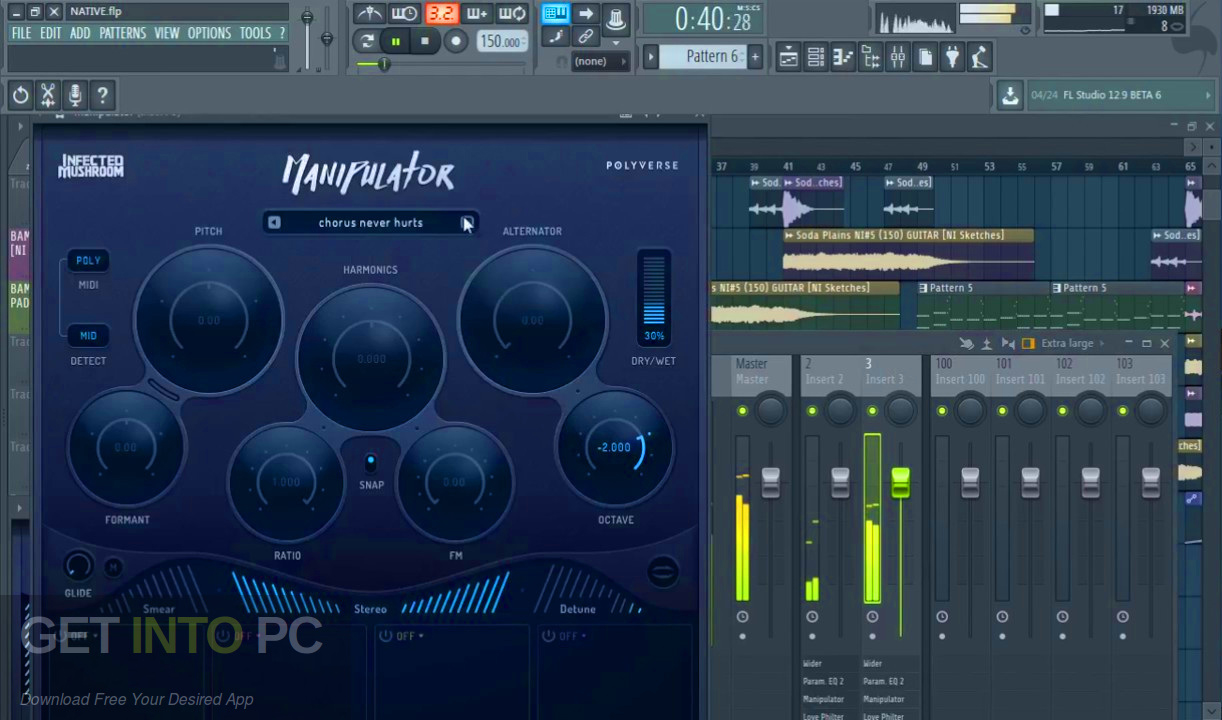
Task: Click the 'chorus never hurts' preset name
Action: tap(370, 222)
